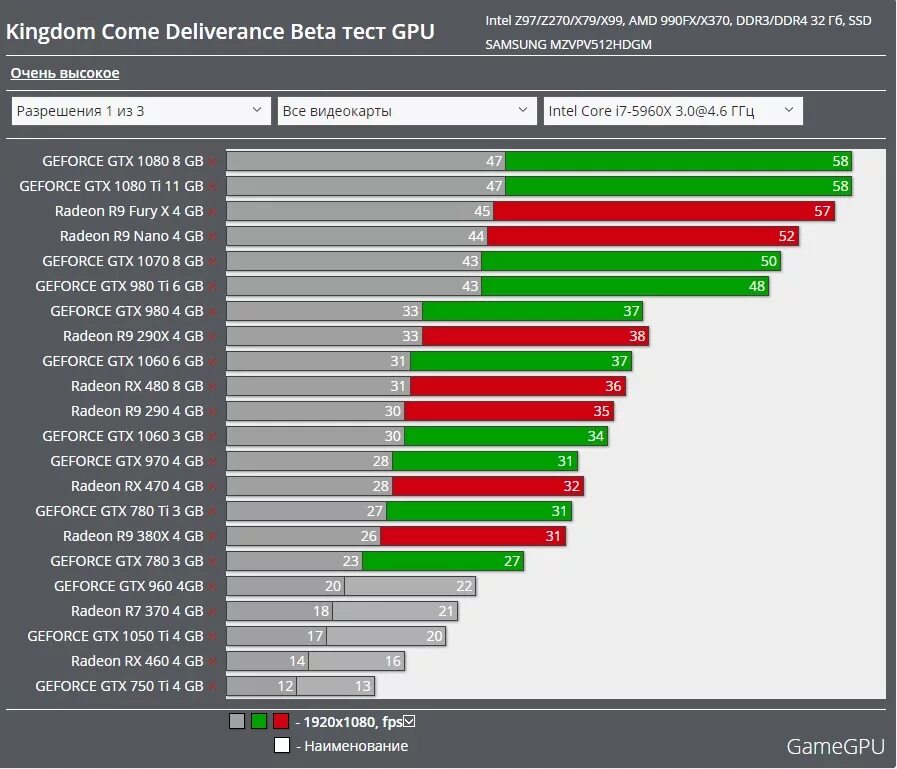Click the 'Наименование' legend label
This screenshot has width=897, height=769.
pos(356,746)
